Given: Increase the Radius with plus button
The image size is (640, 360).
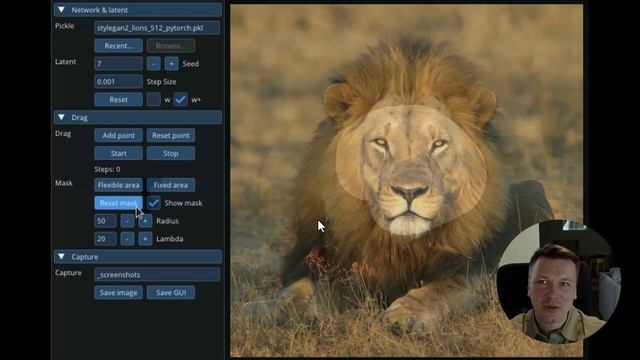Looking at the screenshot, I should pyautogui.click(x=145, y=221).
